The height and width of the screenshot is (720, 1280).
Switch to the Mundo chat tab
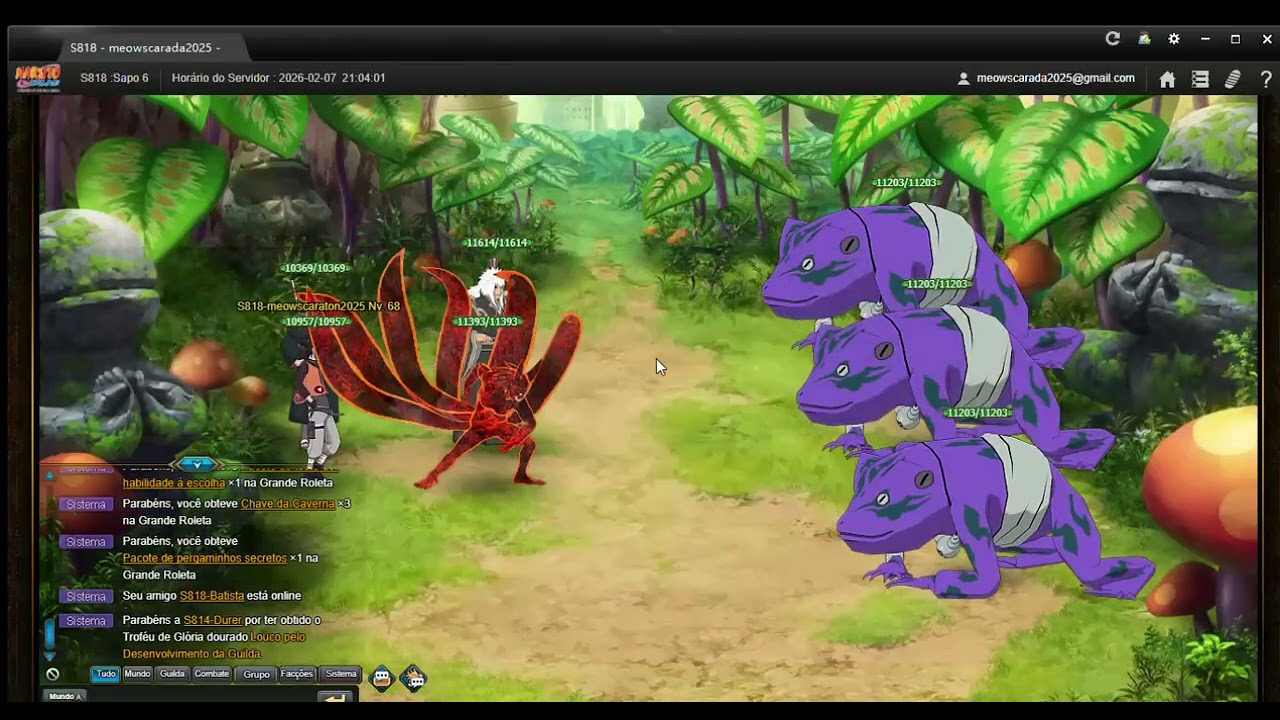(x=137, y=674)
